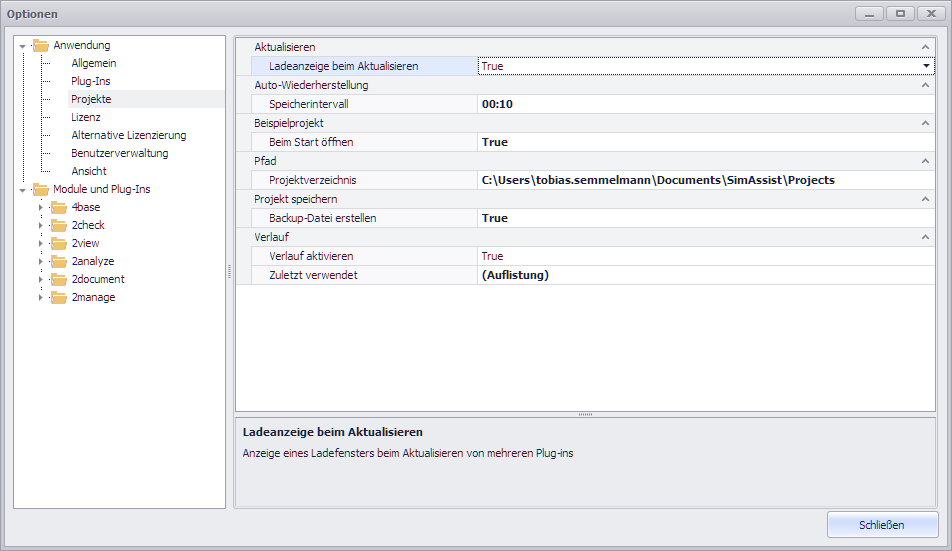952x551 pixels.
Task: Select the 2document module label
Action: point(98,279)
